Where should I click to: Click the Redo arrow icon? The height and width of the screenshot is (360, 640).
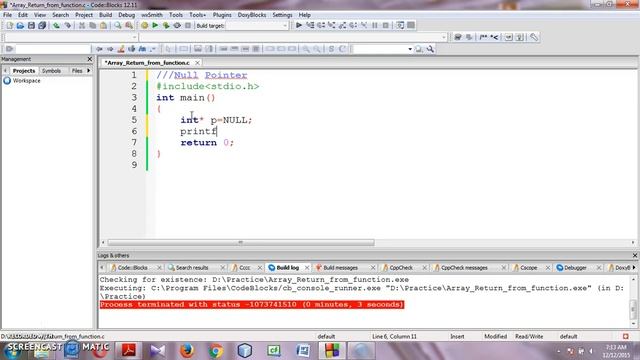pos(67,25)
